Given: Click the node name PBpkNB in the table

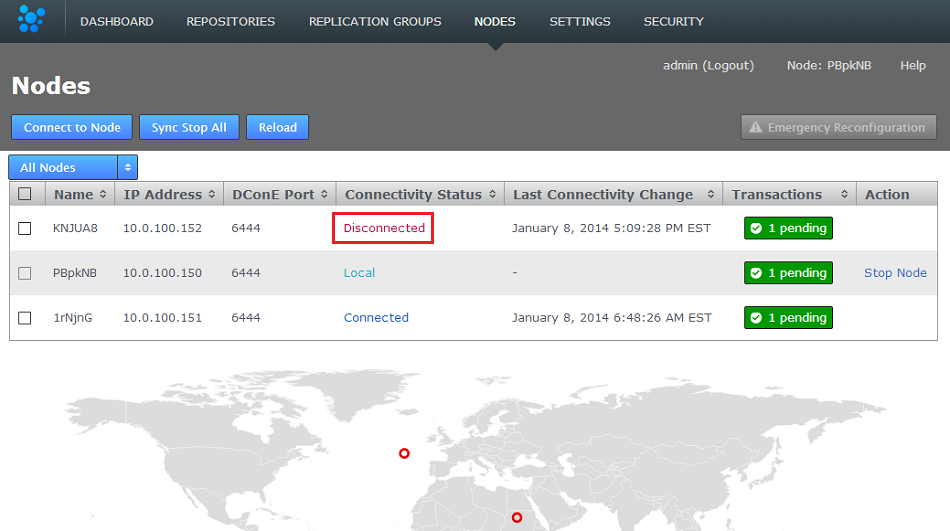Looking at the screenshot, I should click(x=75, y=273).
